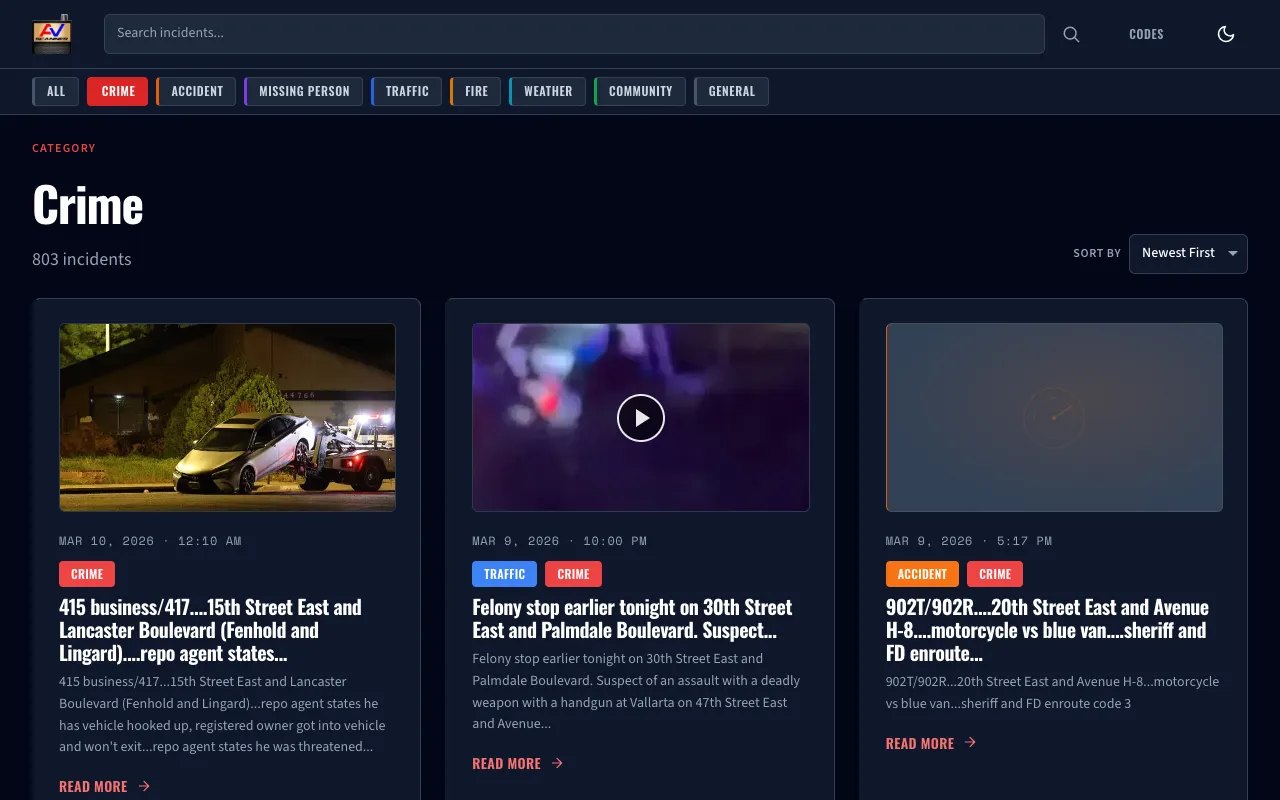
Task: Open the tow truck incident thumbnail image
Action: pyautogui.click(x=227, y=417)
